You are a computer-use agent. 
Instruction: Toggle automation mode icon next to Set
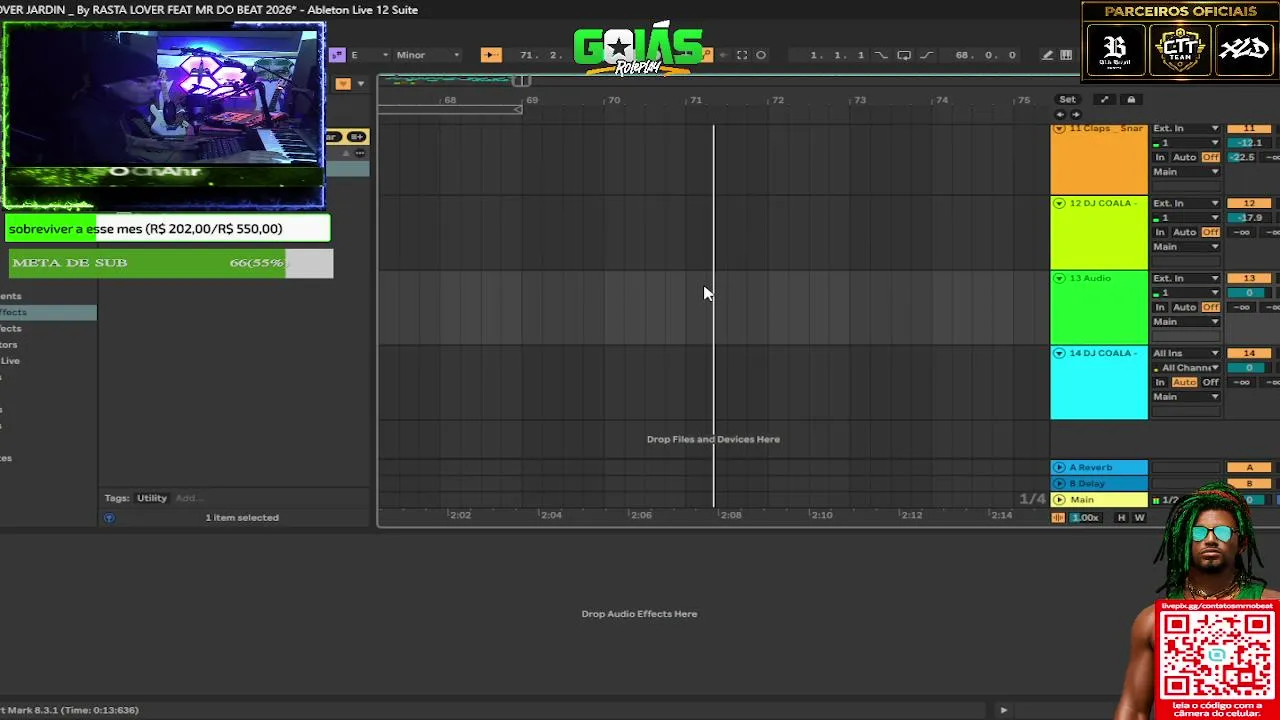click(x=1104, y=99)
